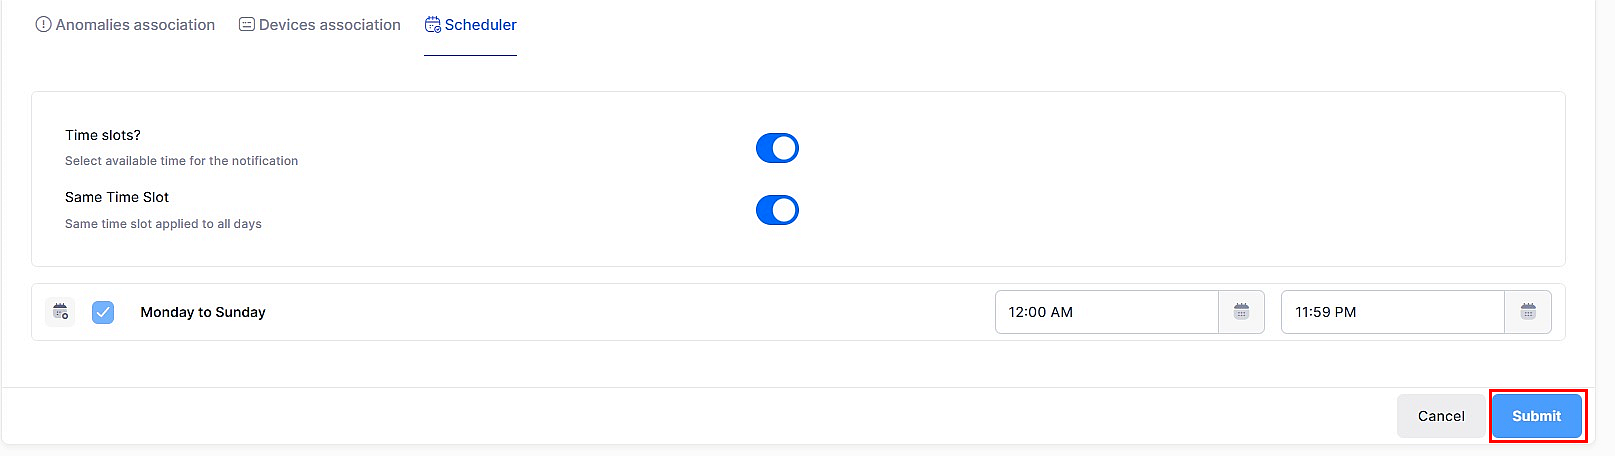Switch to the Anomalies association tab
The height and width of the screenshot is (456, 1615).
pos(135,25)
